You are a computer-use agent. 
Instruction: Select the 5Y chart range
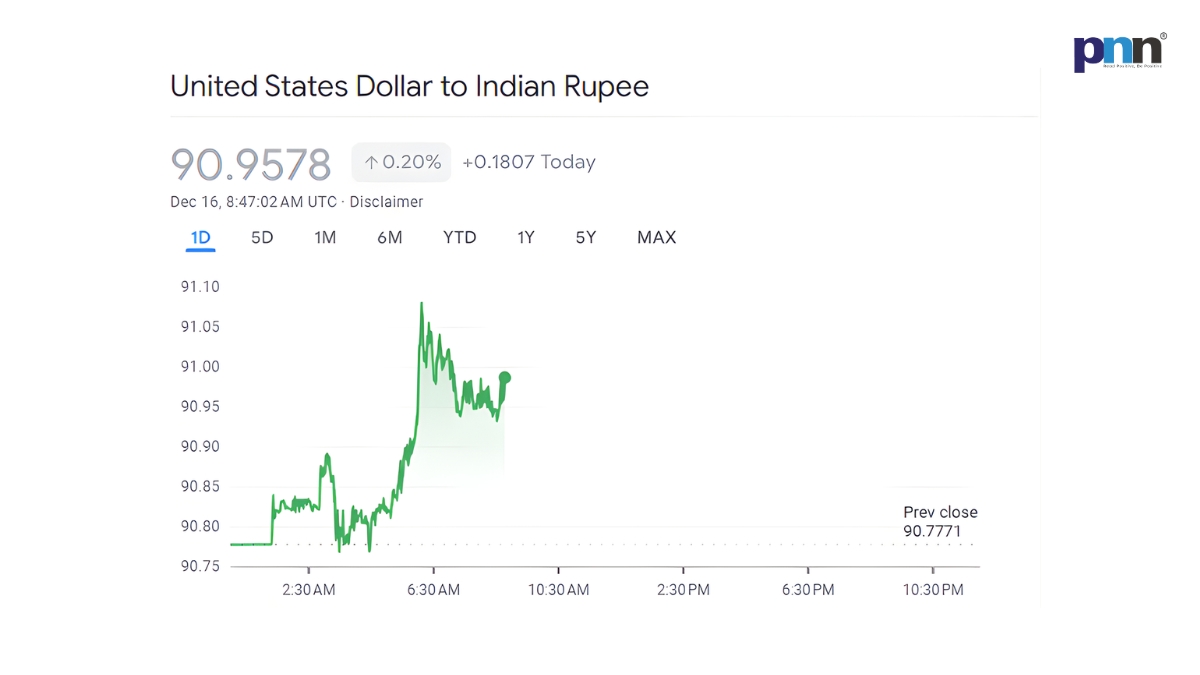point(586,238)
